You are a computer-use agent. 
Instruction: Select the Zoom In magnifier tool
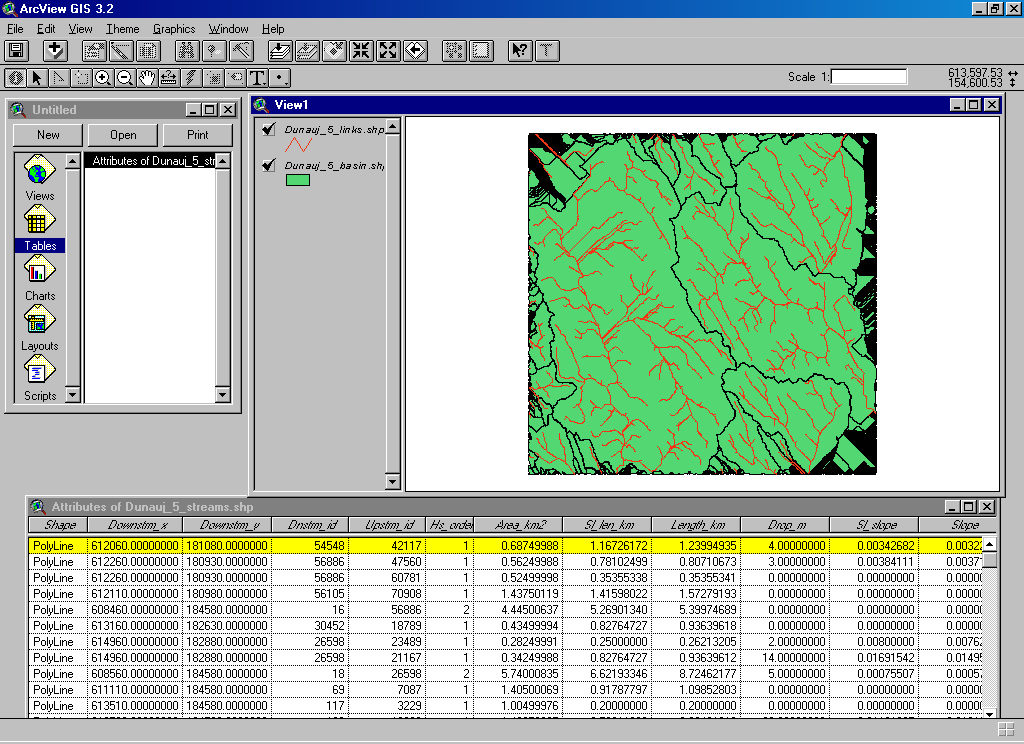(103, 77)
